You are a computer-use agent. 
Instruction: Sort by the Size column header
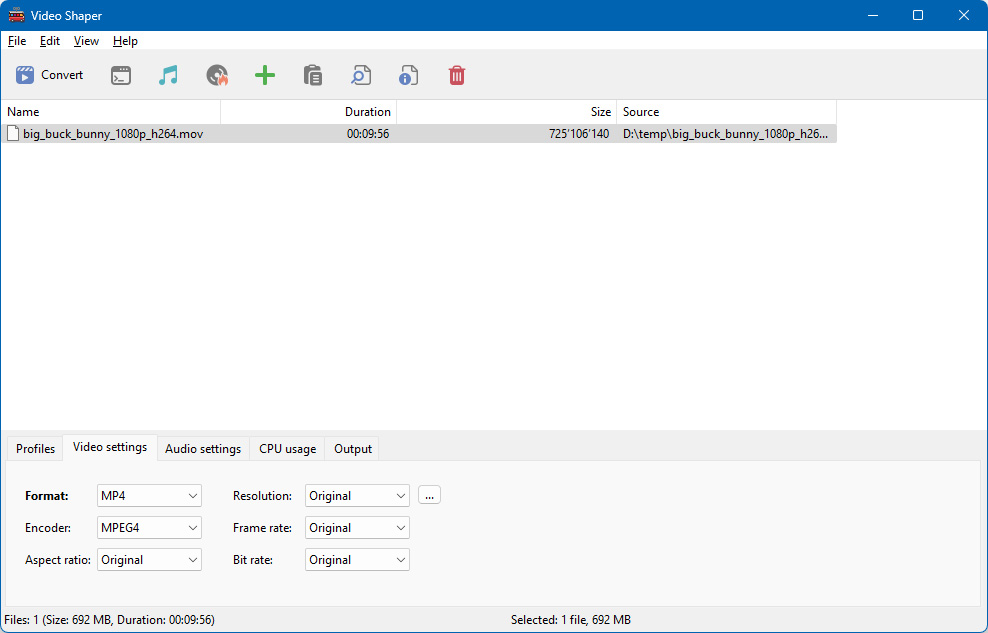click(x=507, y=111)
